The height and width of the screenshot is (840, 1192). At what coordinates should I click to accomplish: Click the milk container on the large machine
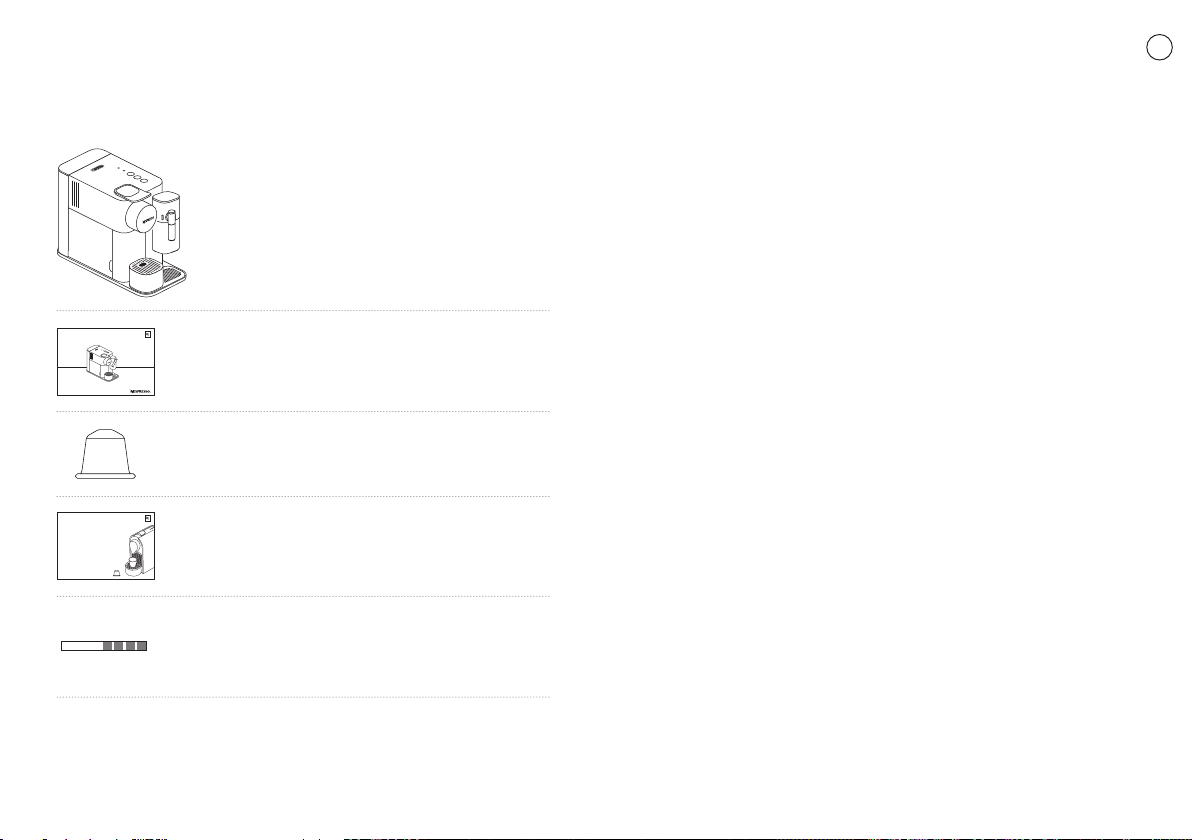166,222
